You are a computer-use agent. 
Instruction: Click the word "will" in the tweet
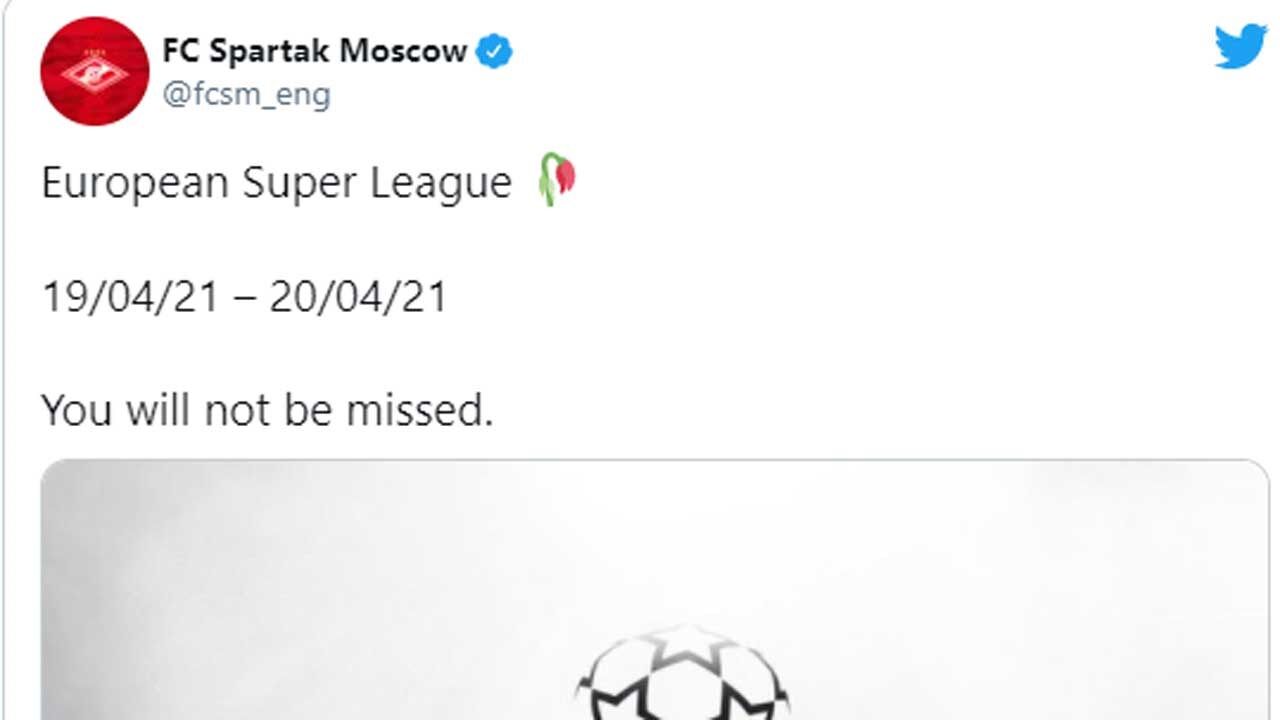coord(159,410)
